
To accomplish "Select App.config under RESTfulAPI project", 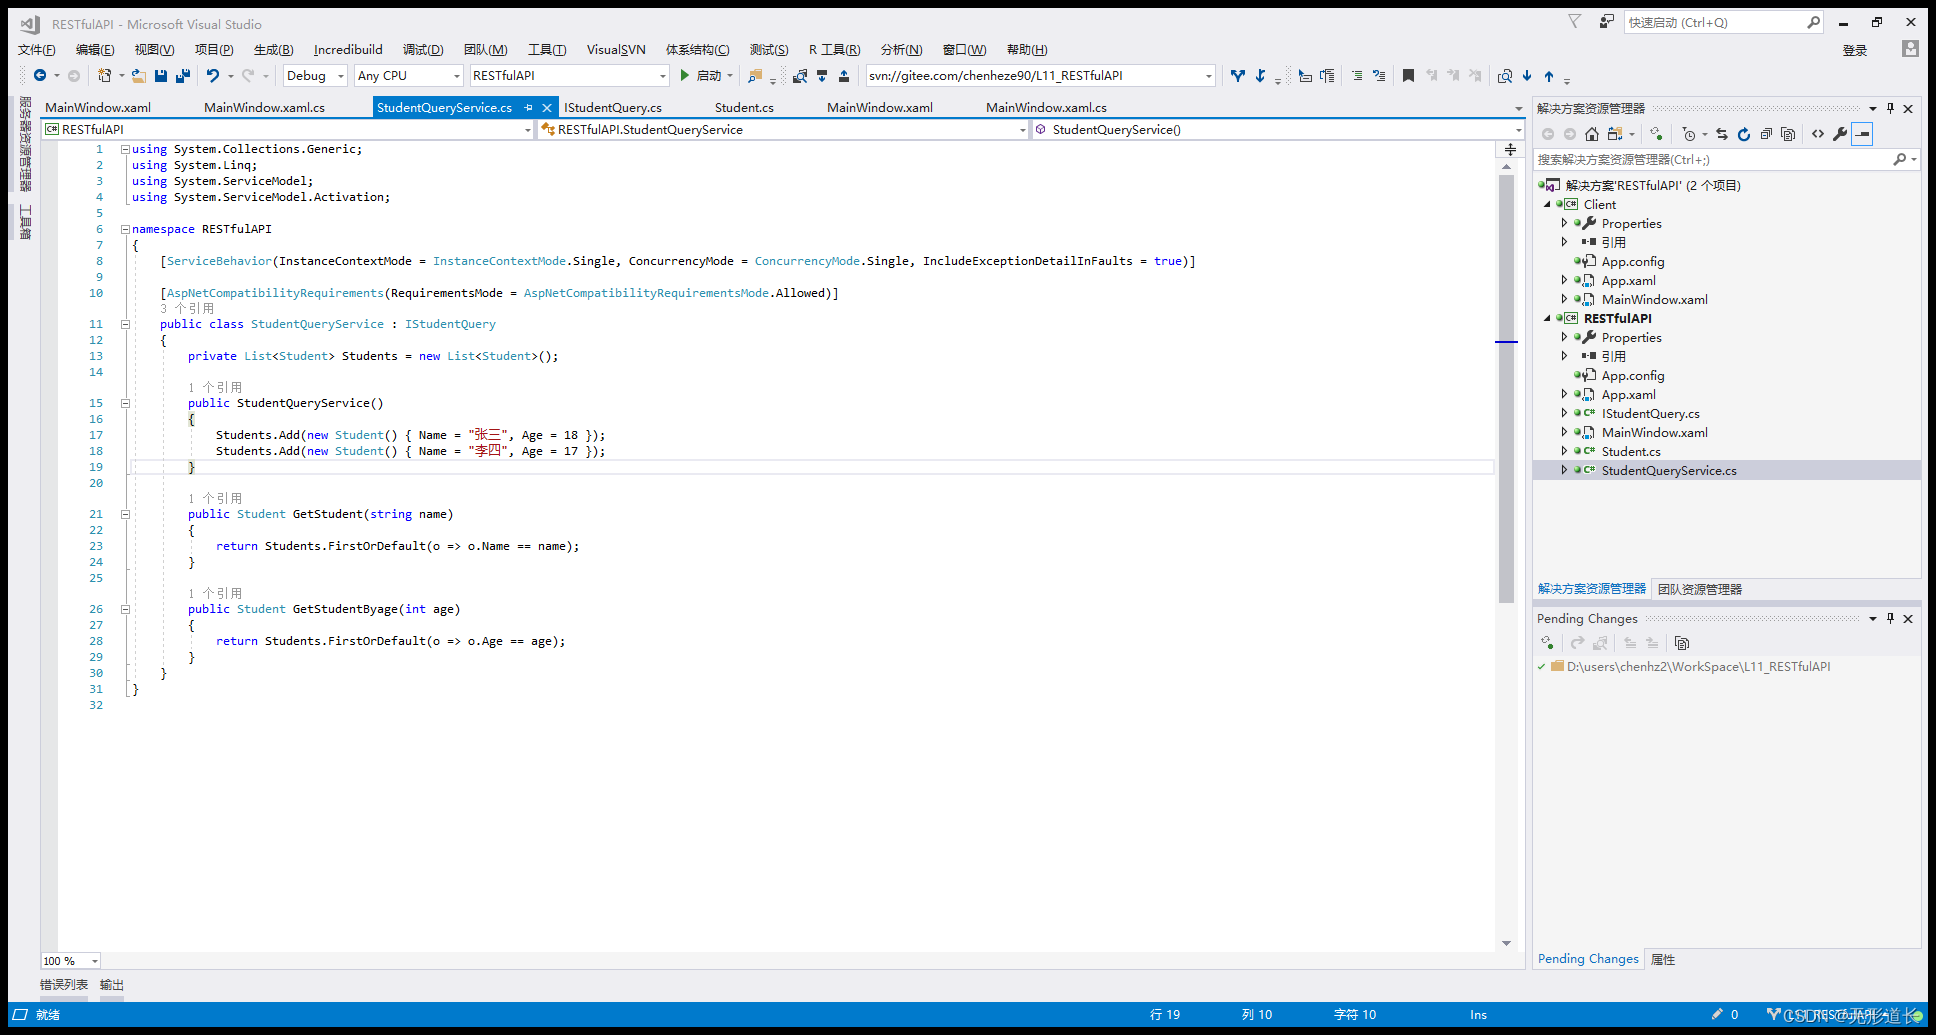I will click(1633, 375).
